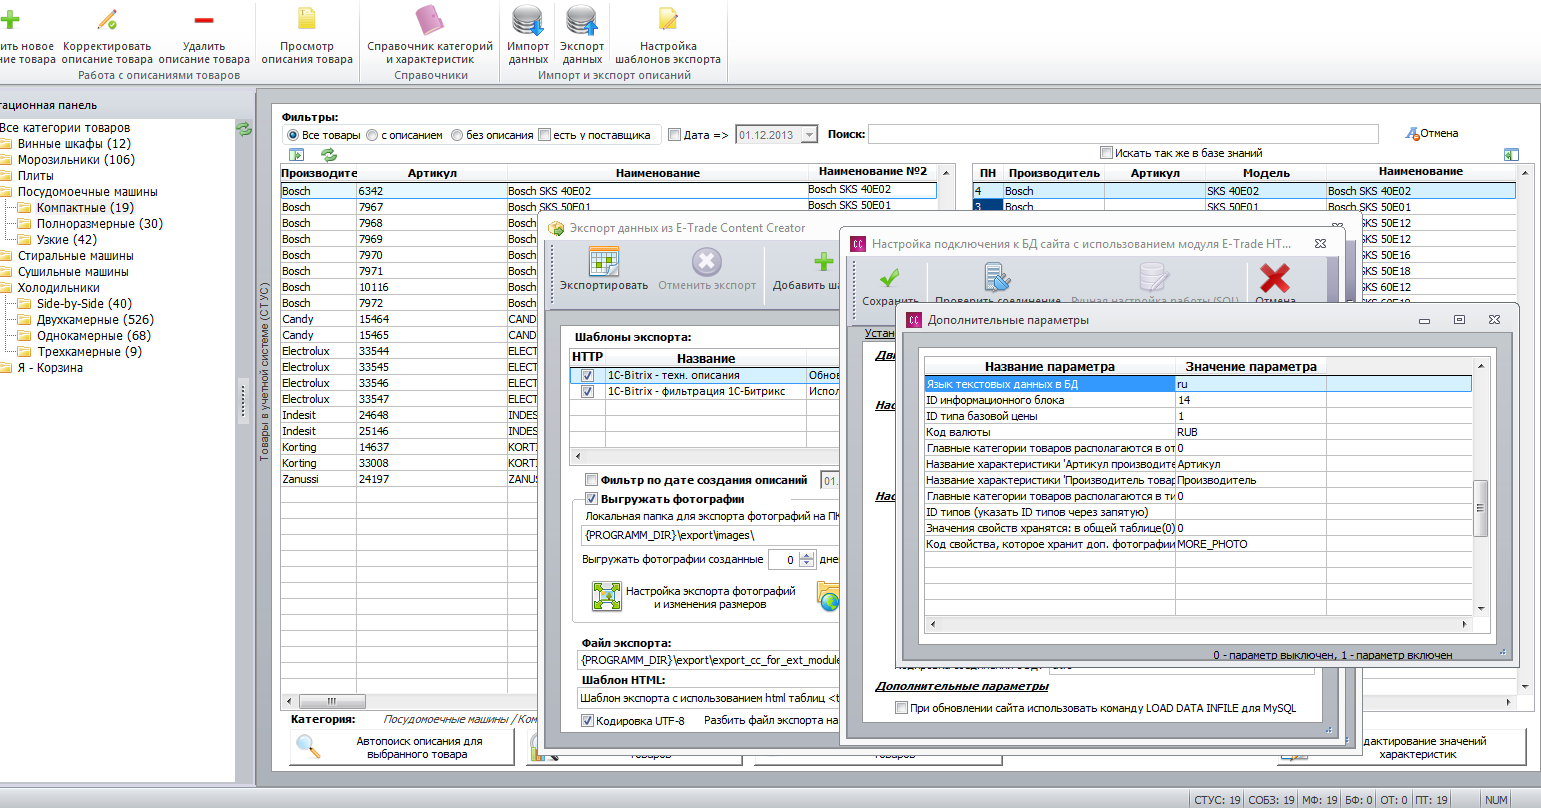Uncheck HTTP box for 1C-Bitrix - техн. описания

587,376
